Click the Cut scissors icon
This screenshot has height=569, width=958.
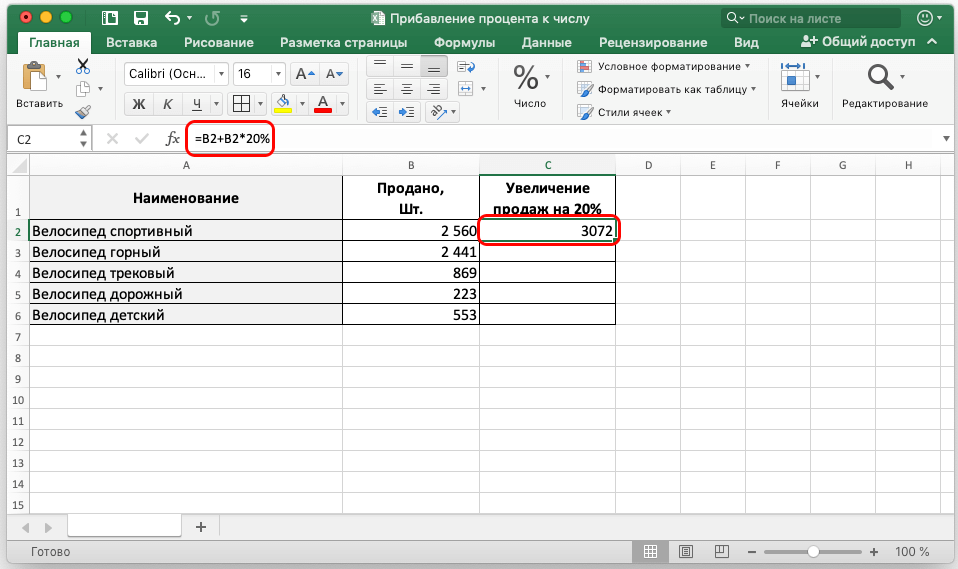[83, 66]
